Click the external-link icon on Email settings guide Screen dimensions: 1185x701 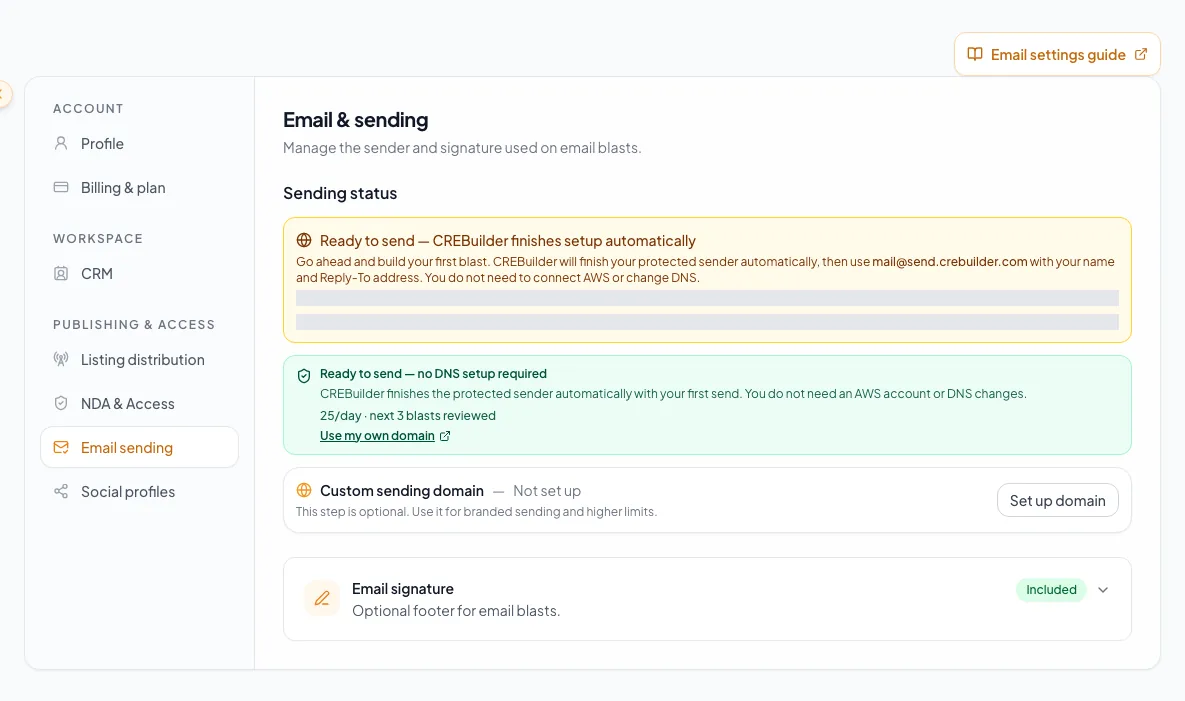coord(1141,54)
